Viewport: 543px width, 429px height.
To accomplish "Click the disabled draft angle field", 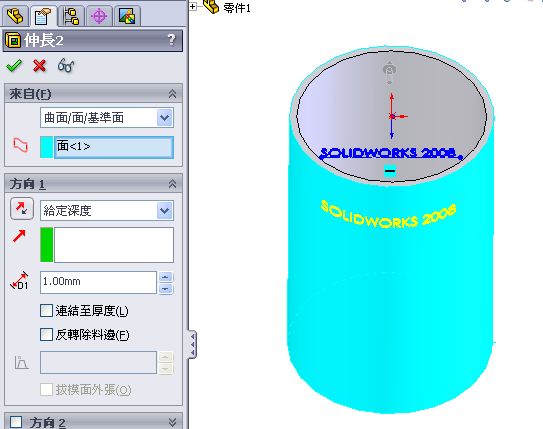I will tap(98, 363).
